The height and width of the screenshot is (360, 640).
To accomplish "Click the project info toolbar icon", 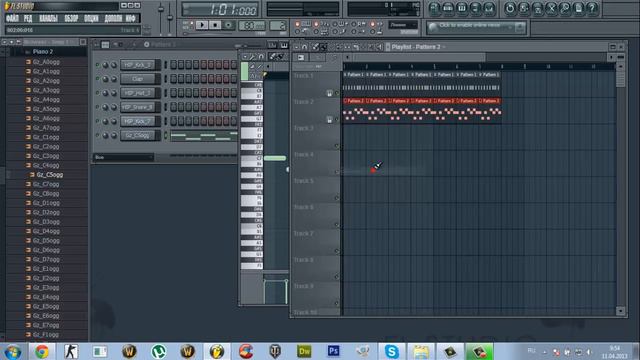I will click(579, 8).
